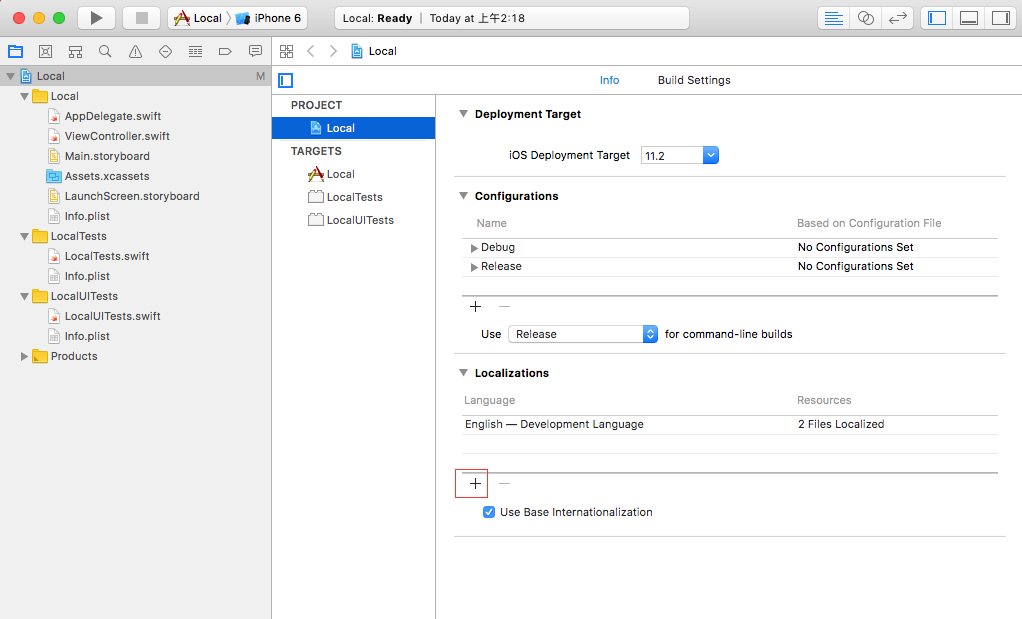Image resolution: width=1022 pixels, height=619 pixels.
Task: Toggle the utilities pane visibility
Action: (x=1000, y=18)
